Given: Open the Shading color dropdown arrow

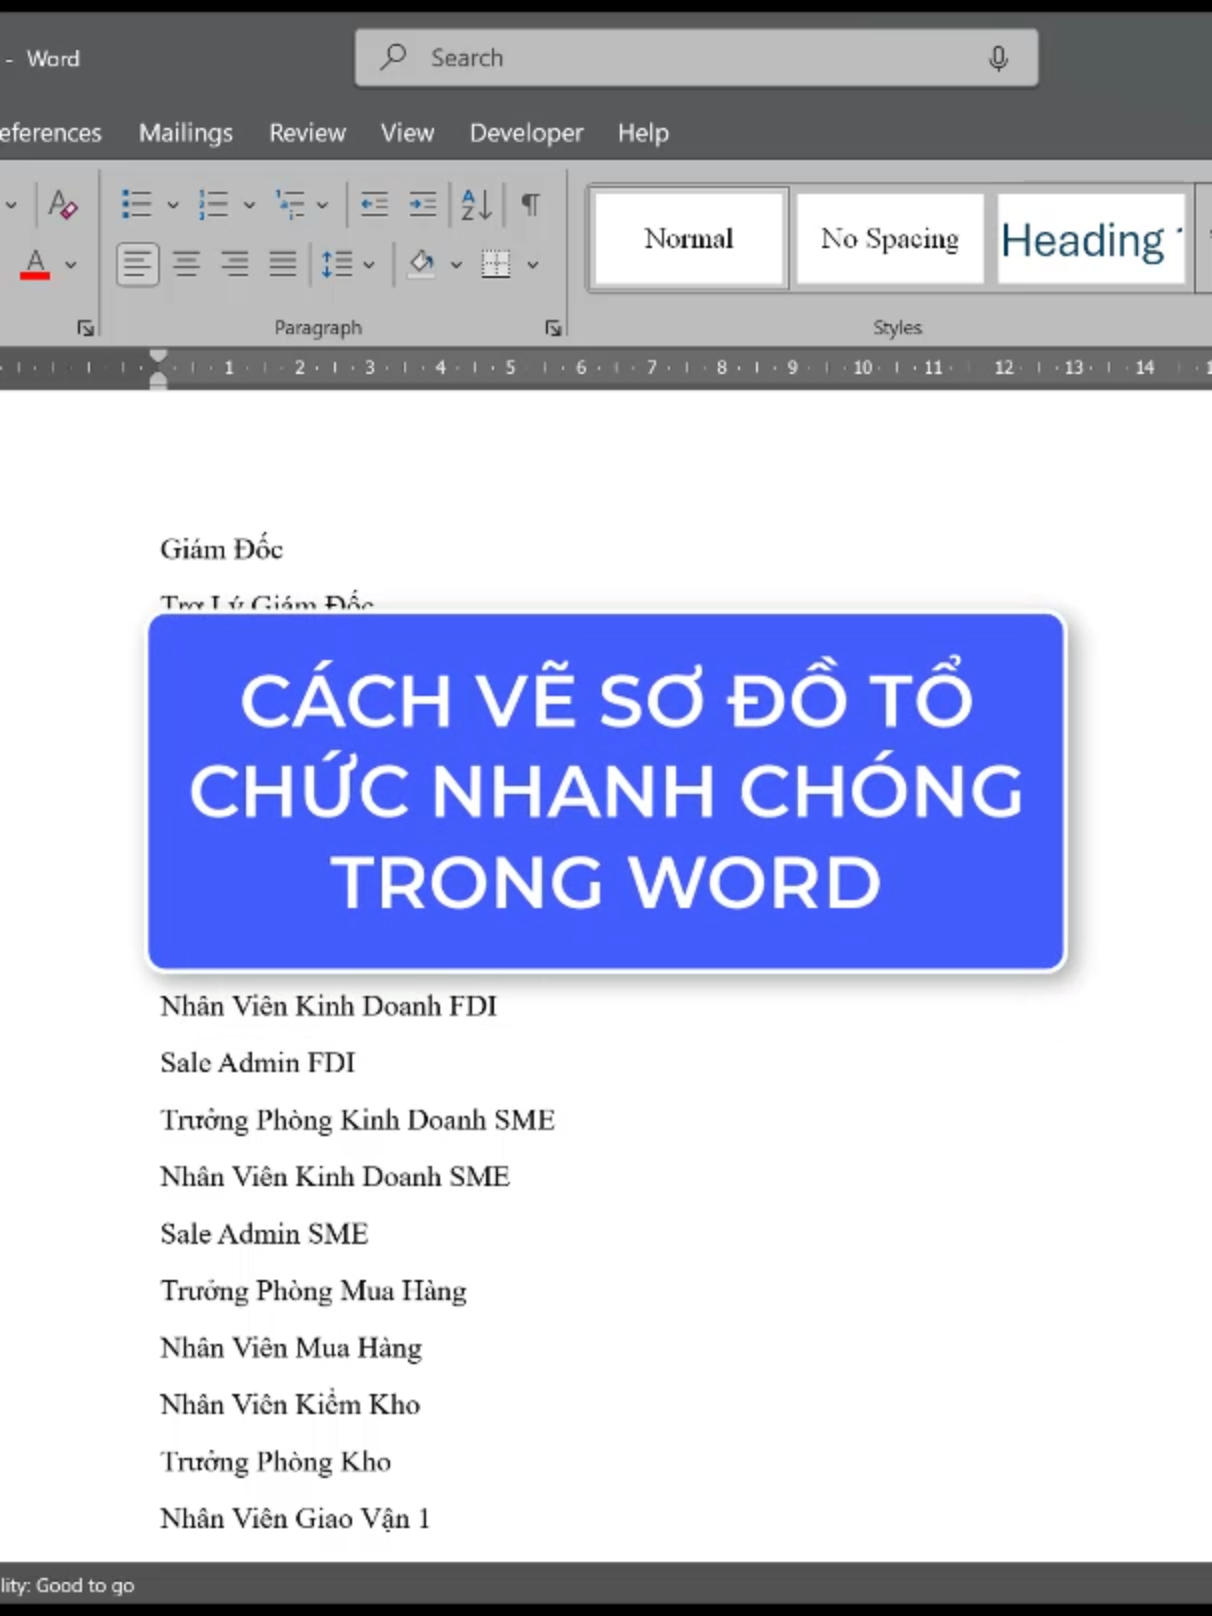Looking at the screenshot, I should coord(456,265).
